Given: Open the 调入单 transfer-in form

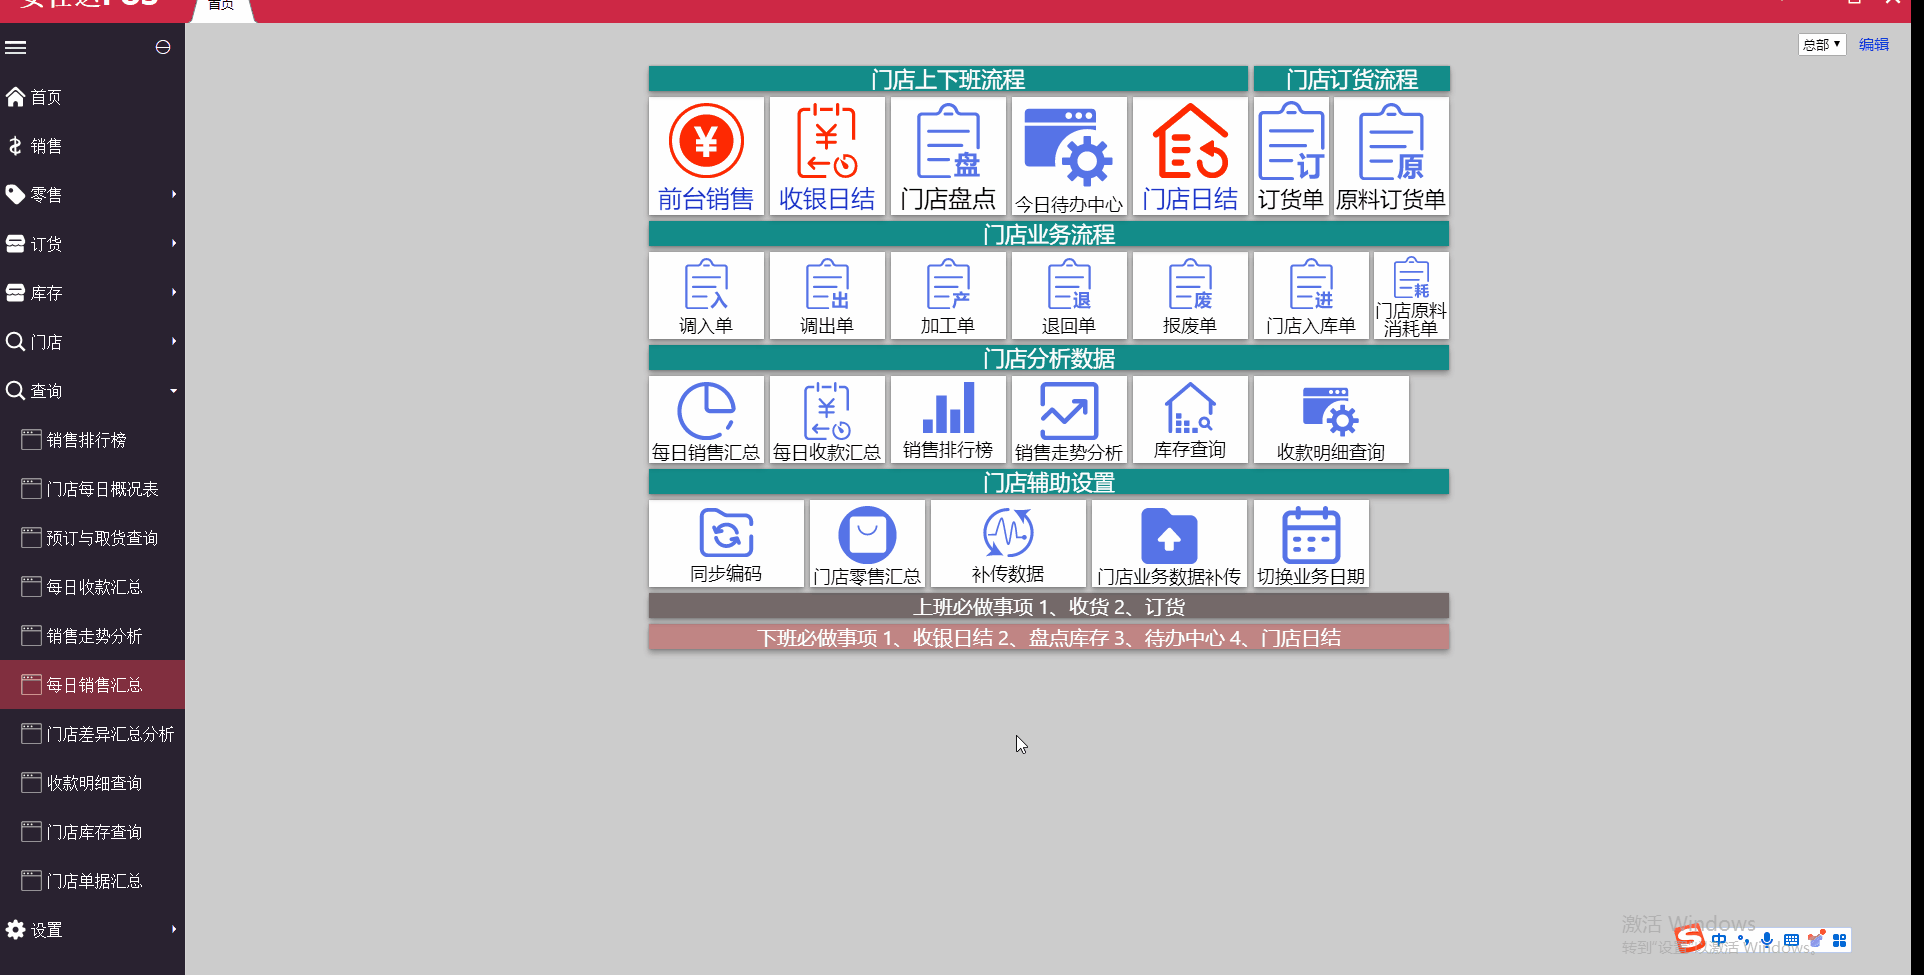Looking at the screenshot, I should coord(706,296).
